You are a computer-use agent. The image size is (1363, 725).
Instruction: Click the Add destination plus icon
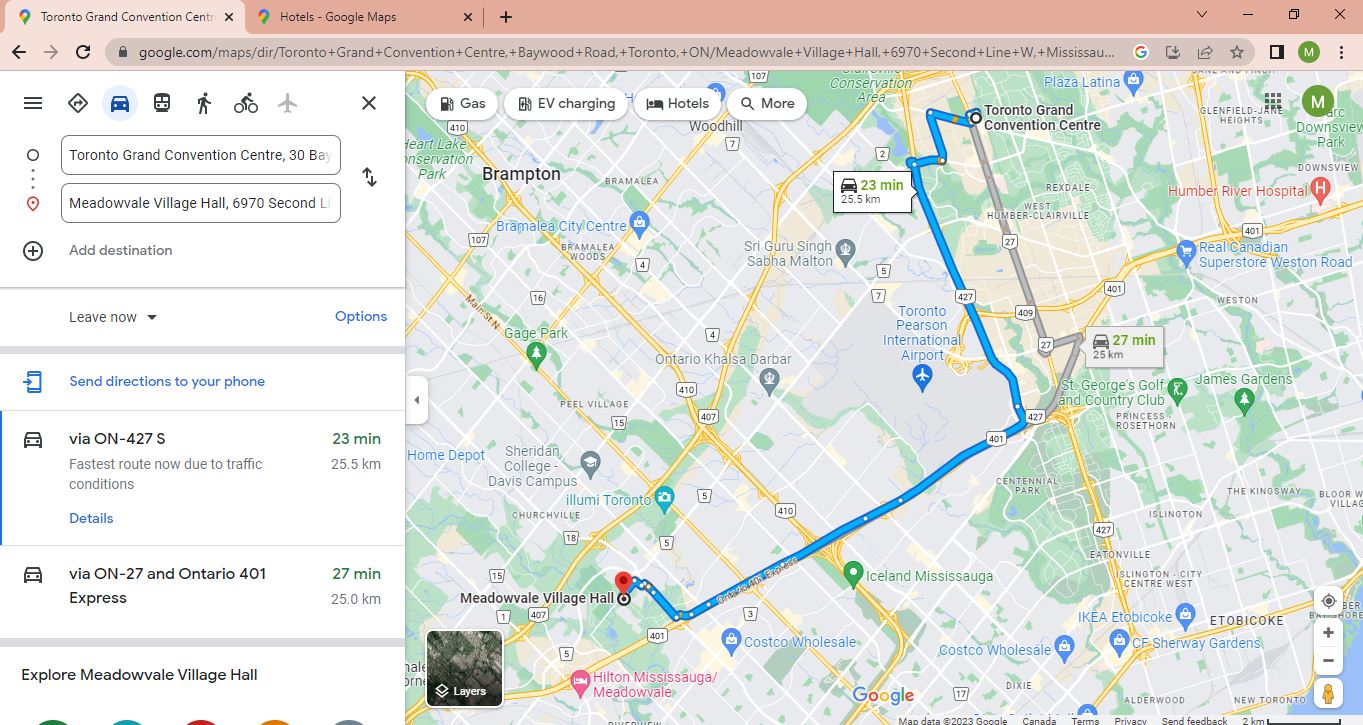click(33, 251)
